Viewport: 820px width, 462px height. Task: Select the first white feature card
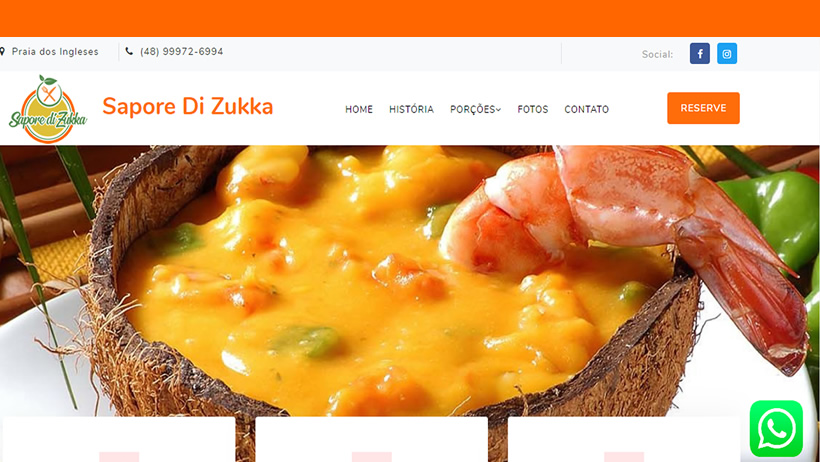click(119, 440)
